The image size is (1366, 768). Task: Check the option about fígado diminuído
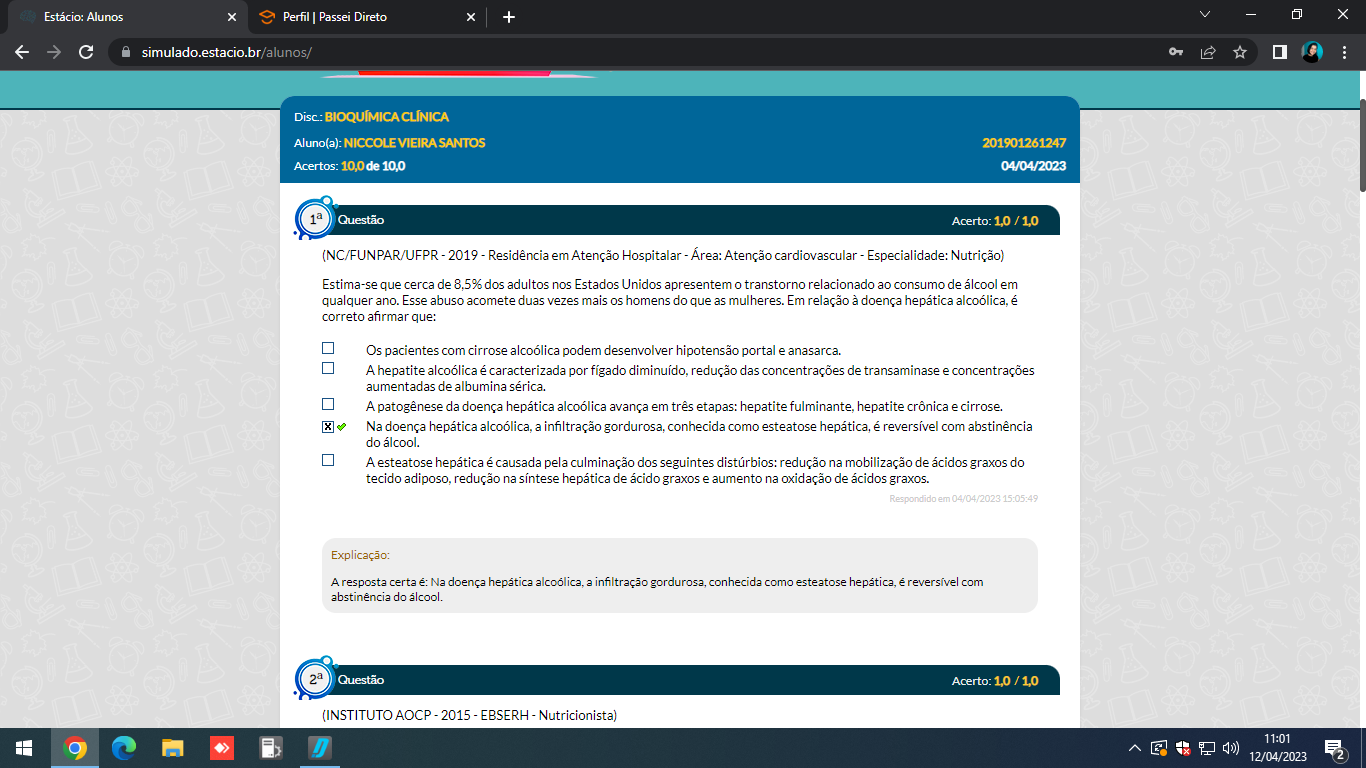tap(328, 369)
